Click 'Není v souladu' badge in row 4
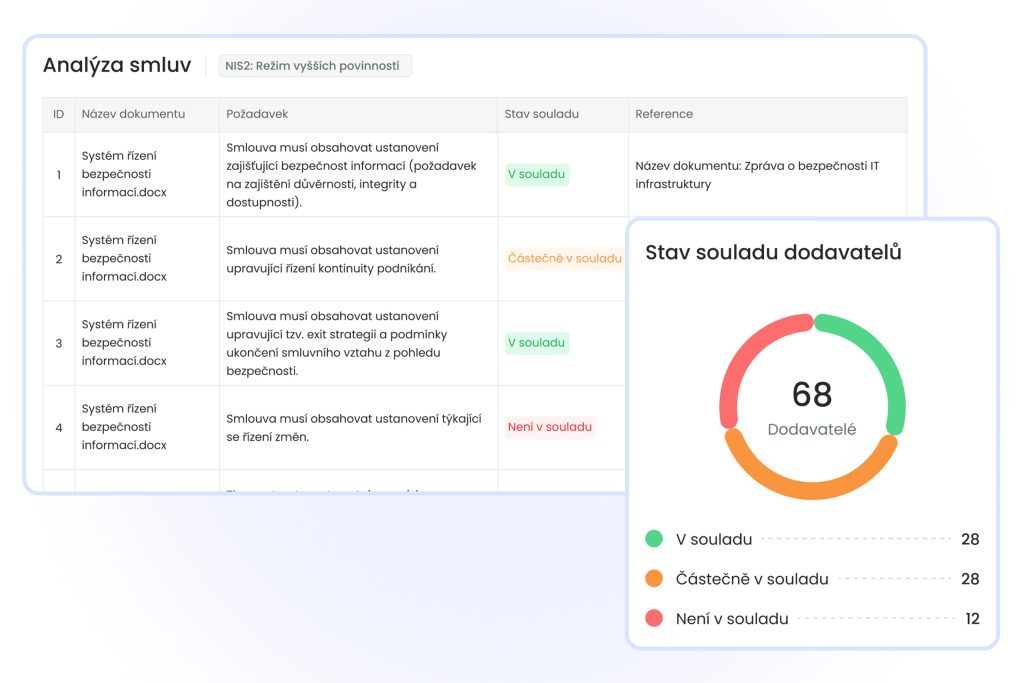 tap(550, 427)
